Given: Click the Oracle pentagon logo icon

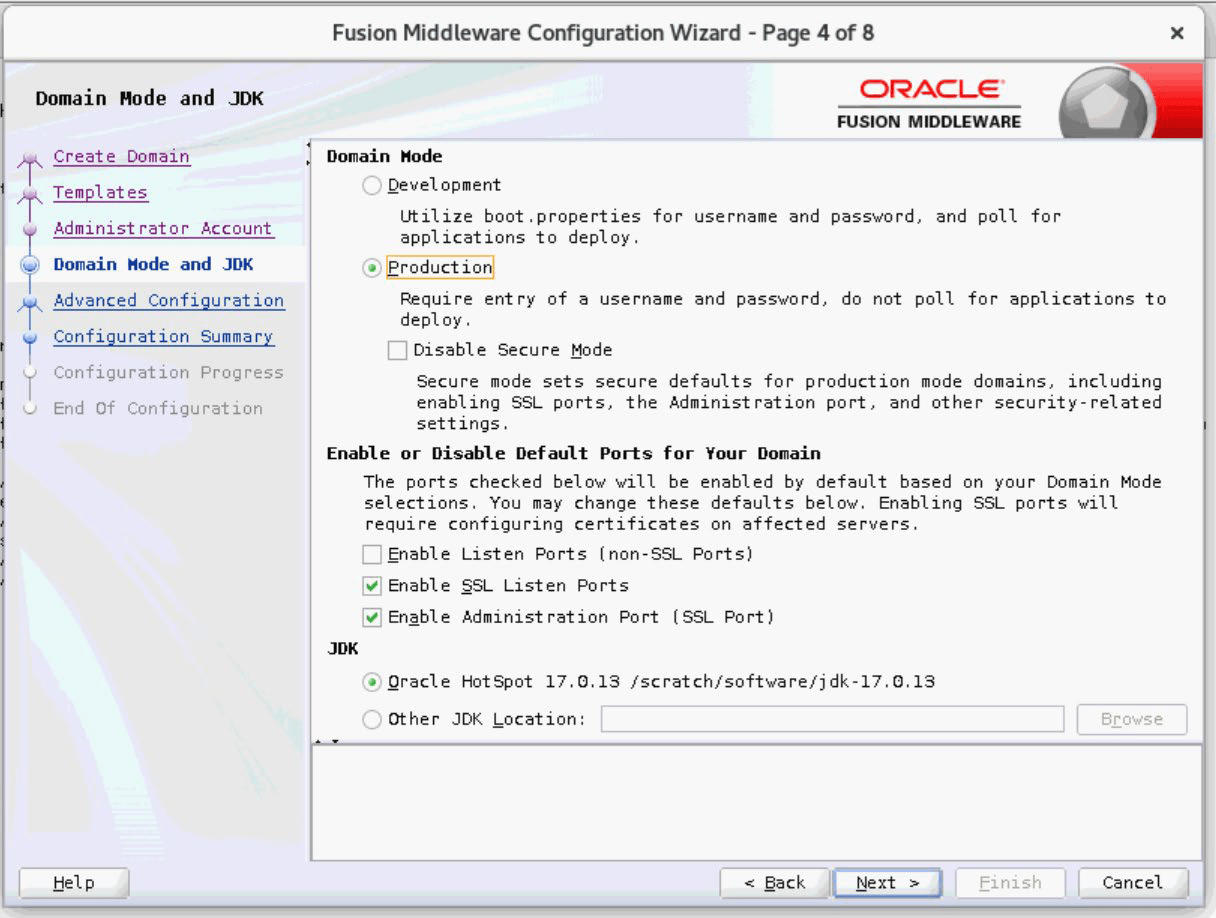Looking at the screenshot, I should coord(1106,103).
